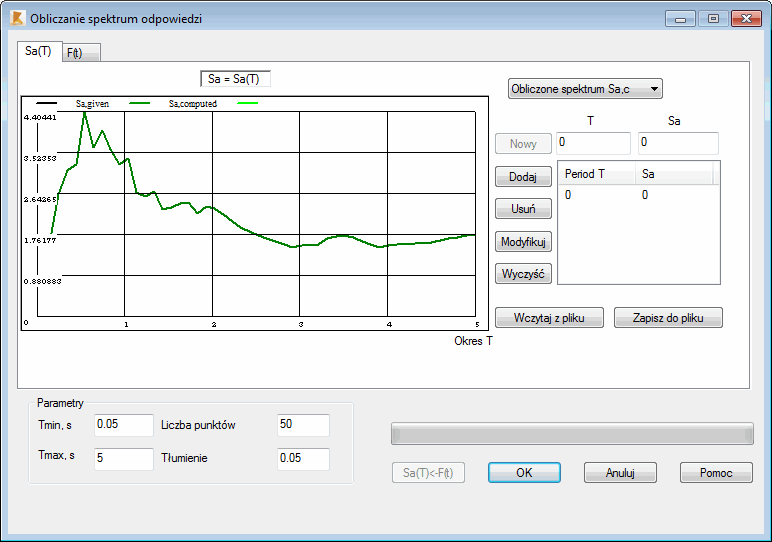The image size is (772, 542).
Task: Click the Wyczyść button
Action: [x=523, y=274]
